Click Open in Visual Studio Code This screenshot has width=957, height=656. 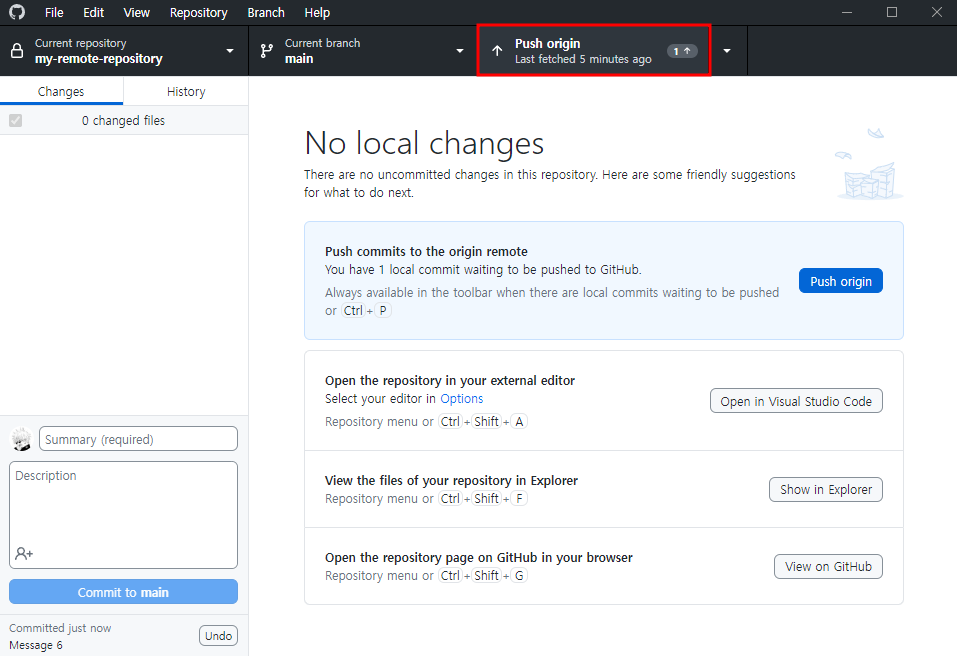(x=796, y=401)
